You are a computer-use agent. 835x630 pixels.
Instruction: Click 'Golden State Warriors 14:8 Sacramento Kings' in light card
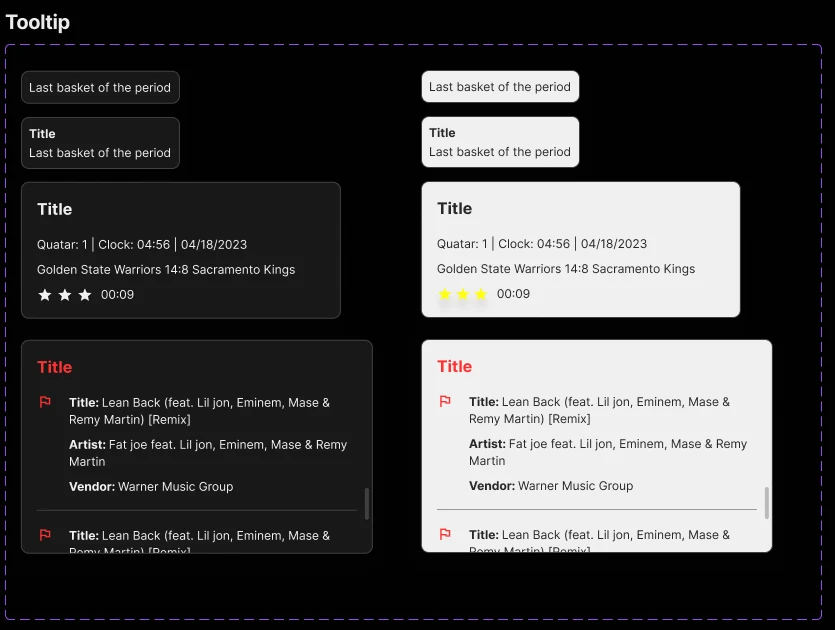(x=566, y=268)
